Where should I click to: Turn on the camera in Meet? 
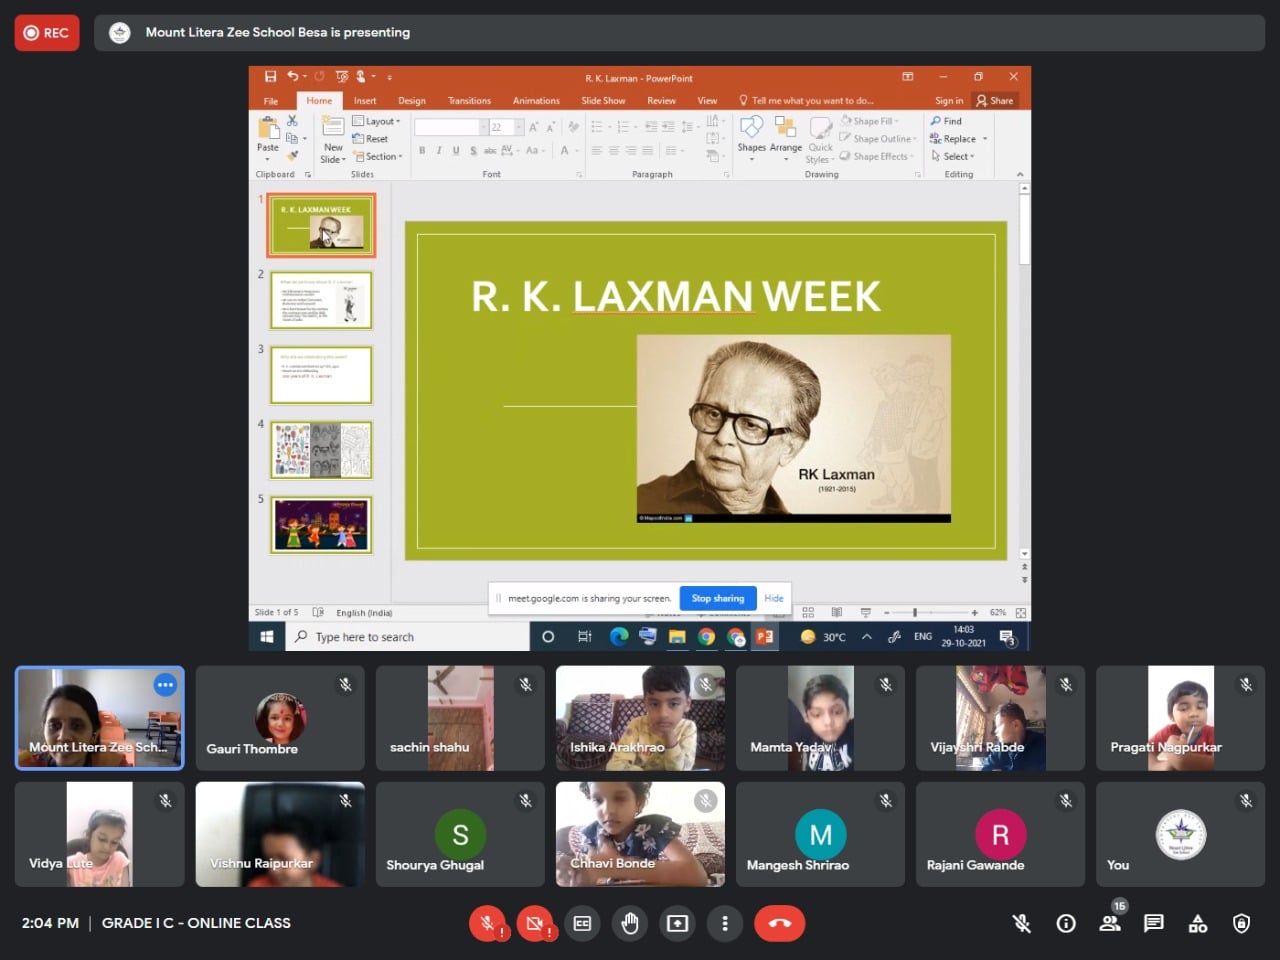coord(535,923)
